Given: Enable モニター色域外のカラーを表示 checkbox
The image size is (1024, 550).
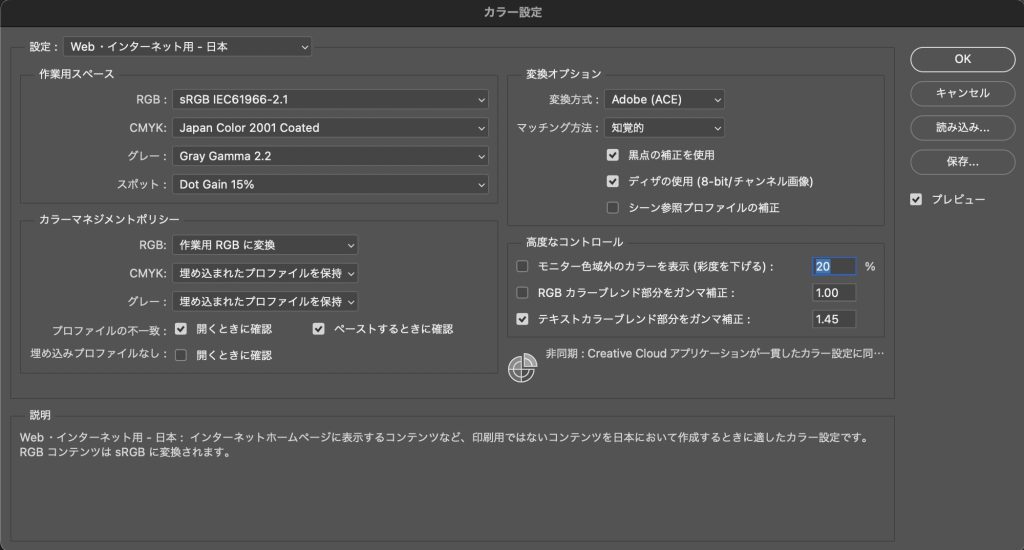Looking at the screenshot, I should pos(522,267).
